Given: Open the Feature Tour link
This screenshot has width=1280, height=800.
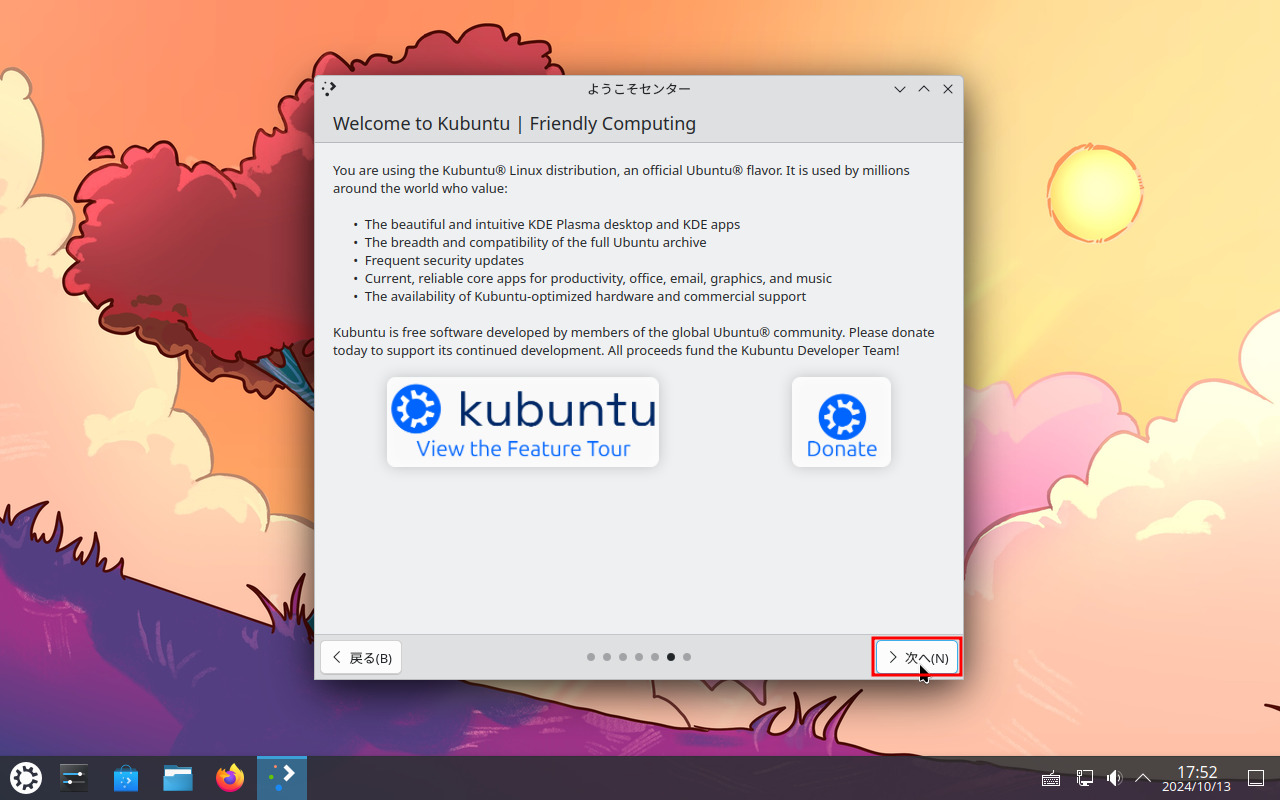Looking at the screenshot, I should [x=522, y=448].
